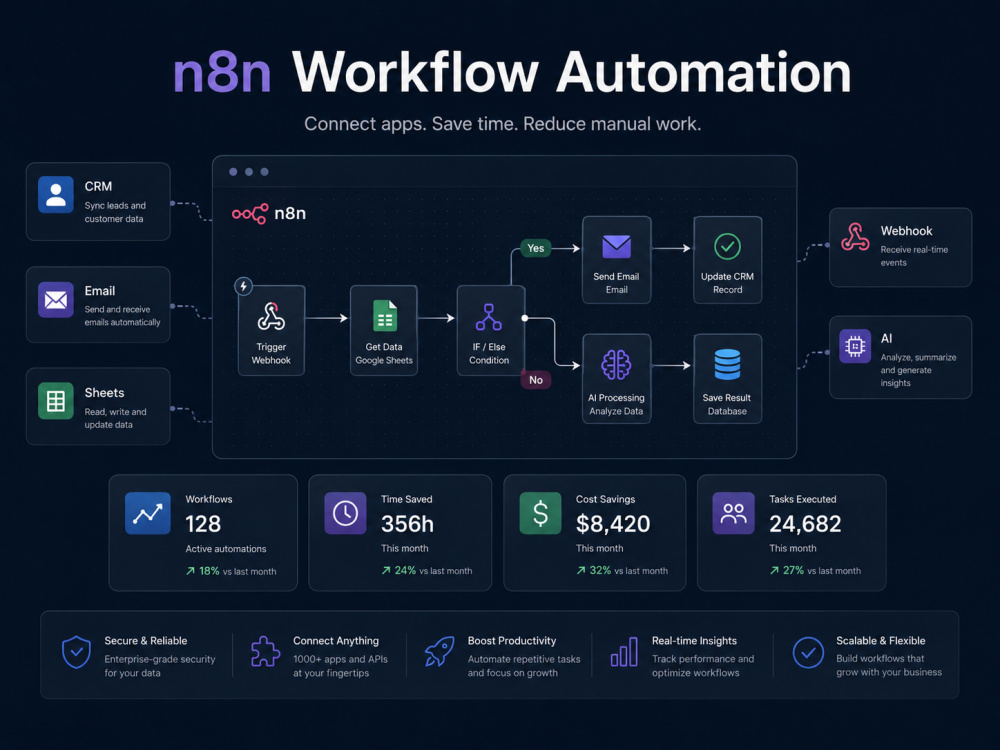Click the Workflows trend chart icon
Screen dimensions: 1000x750
[148, 513]
